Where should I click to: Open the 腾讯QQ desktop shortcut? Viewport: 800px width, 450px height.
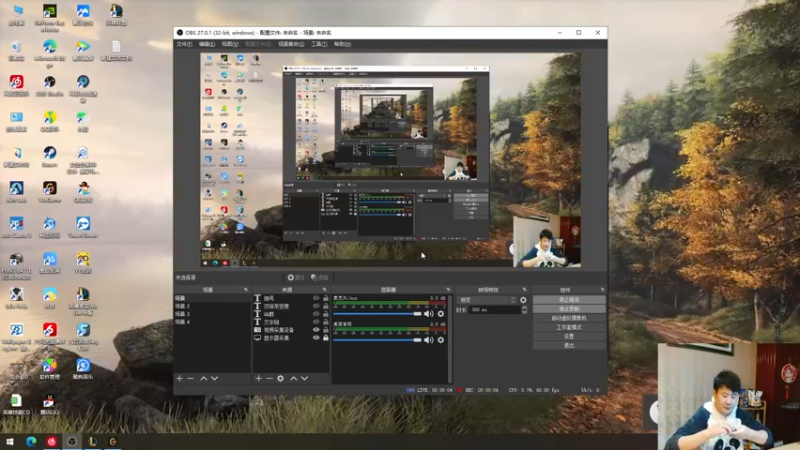(49, 405)
